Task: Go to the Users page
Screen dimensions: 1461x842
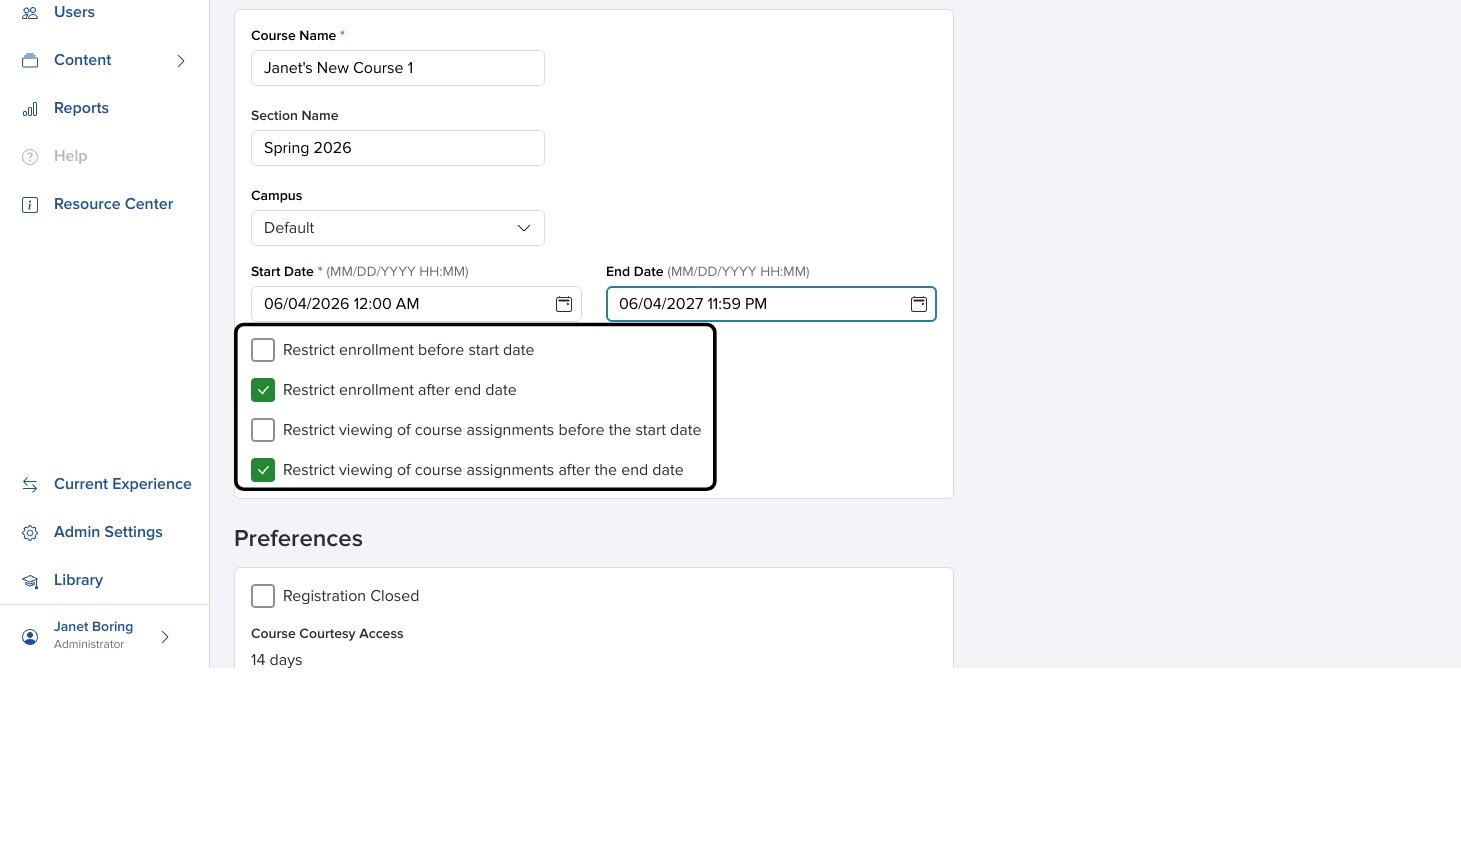Action: (74, 12)
